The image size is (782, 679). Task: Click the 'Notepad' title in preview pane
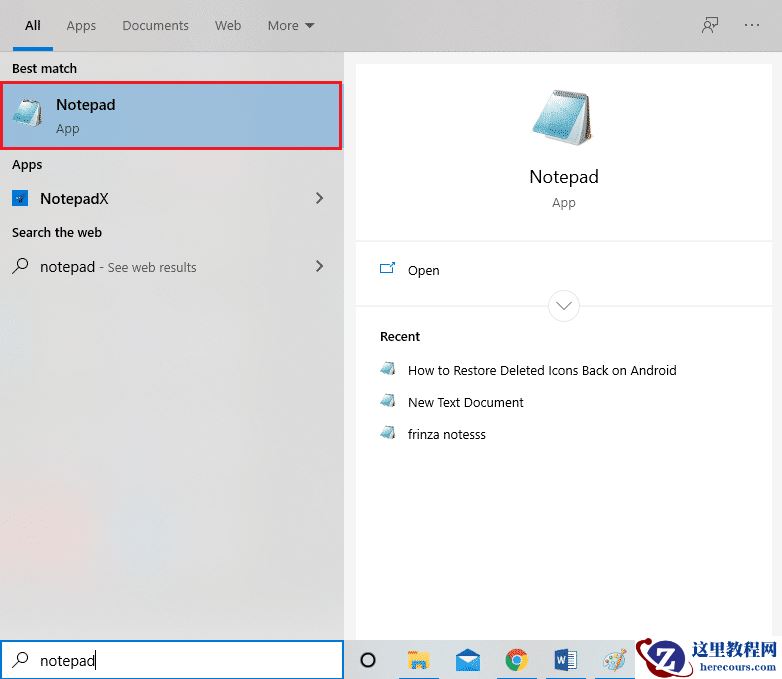(564, 177)
